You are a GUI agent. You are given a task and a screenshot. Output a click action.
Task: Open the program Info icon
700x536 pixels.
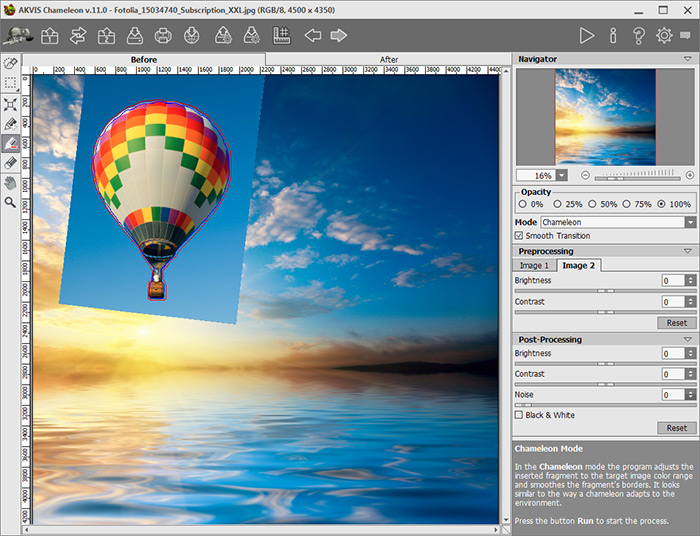click(x=613, y=35)
